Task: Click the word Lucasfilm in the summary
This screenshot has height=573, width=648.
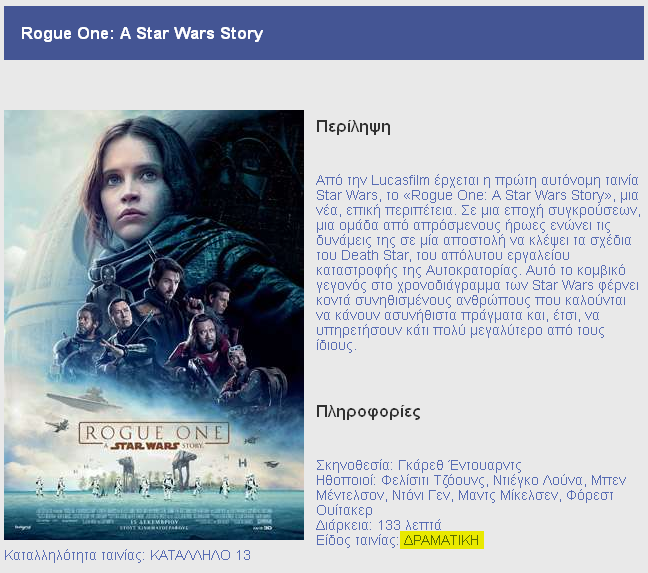Action: coord(386,179)
